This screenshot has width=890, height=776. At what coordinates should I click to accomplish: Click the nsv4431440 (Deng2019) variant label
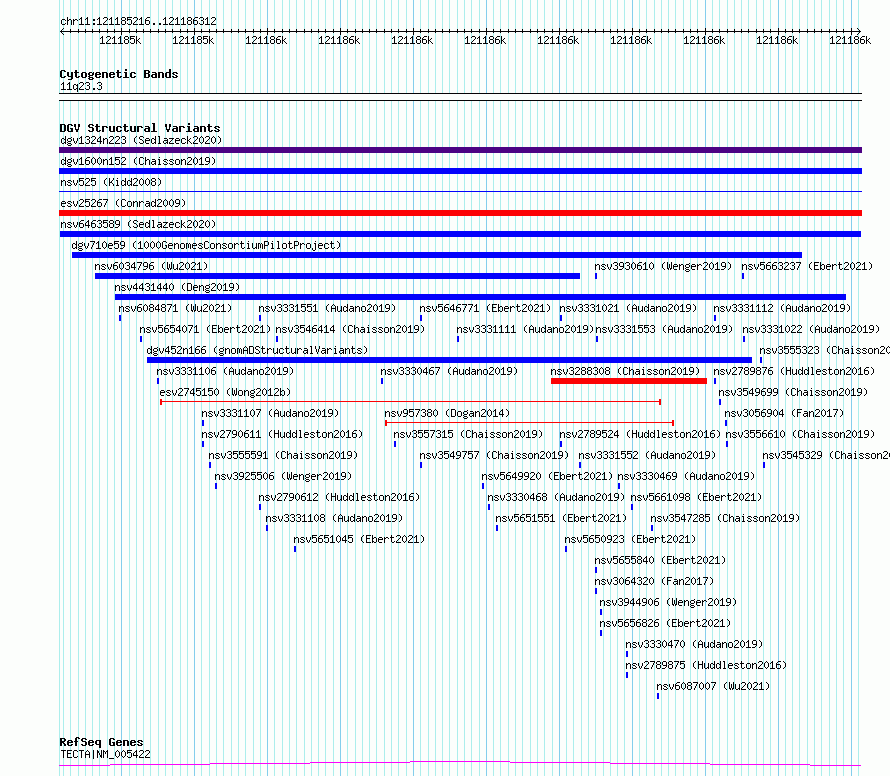point(177,287)
